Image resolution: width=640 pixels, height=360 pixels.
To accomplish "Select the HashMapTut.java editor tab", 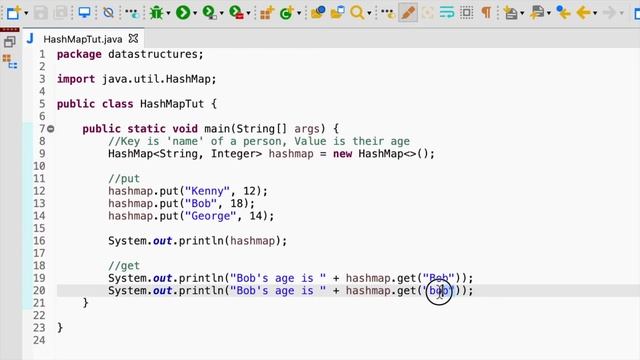I will 83,39.
